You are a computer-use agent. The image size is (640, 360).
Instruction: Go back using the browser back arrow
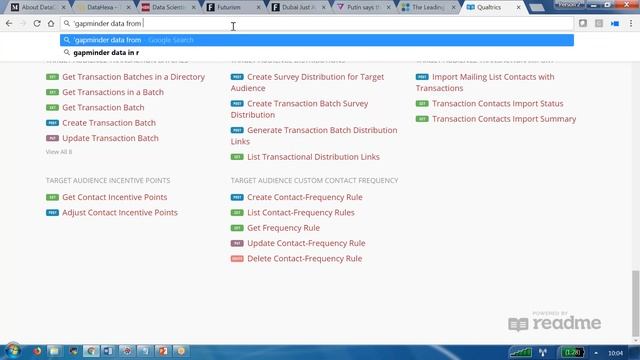click(9, 24)
